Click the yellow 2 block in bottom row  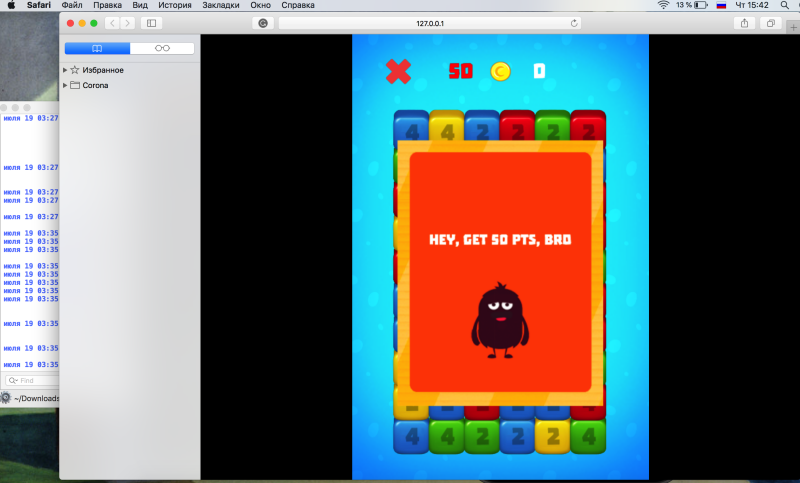pos(553,437)
